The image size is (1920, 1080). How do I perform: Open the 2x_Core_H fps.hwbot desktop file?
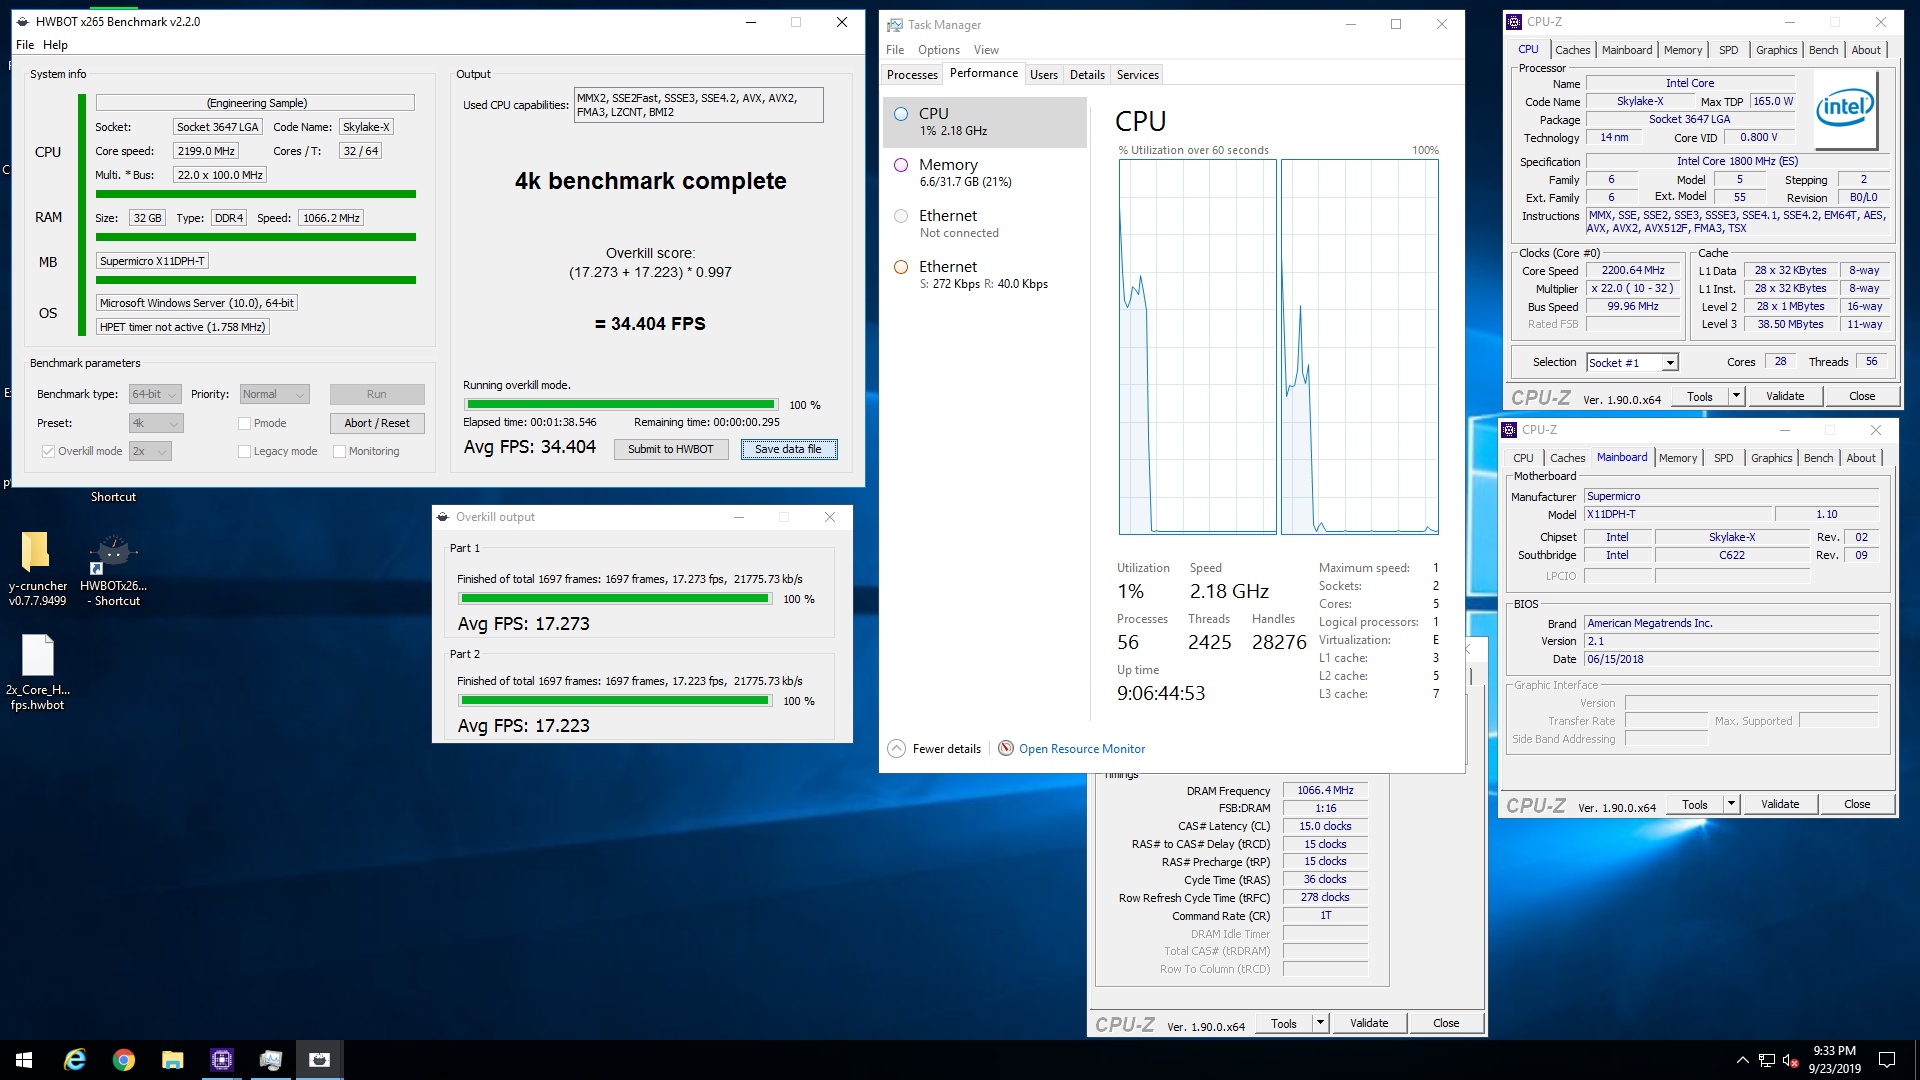(x=38, y=672)
